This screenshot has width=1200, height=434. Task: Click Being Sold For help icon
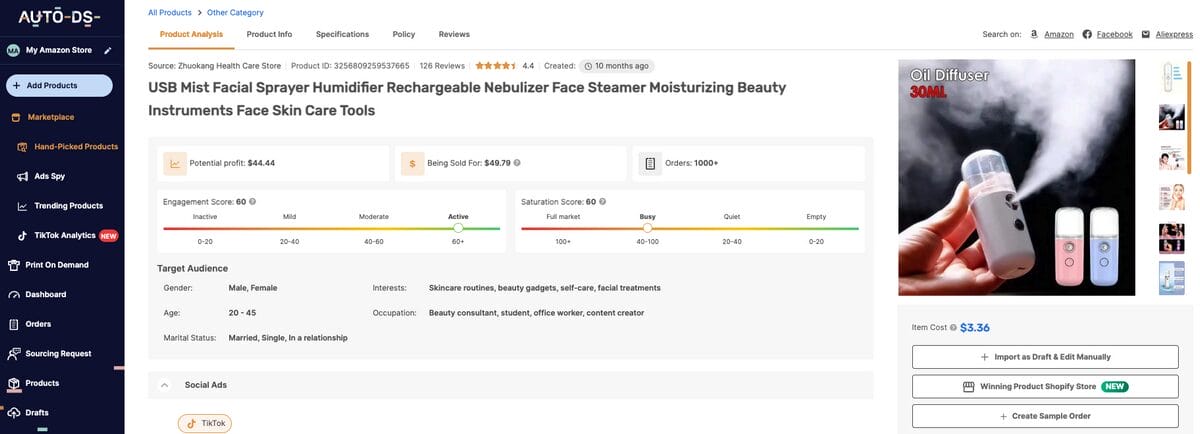[517, 162]
